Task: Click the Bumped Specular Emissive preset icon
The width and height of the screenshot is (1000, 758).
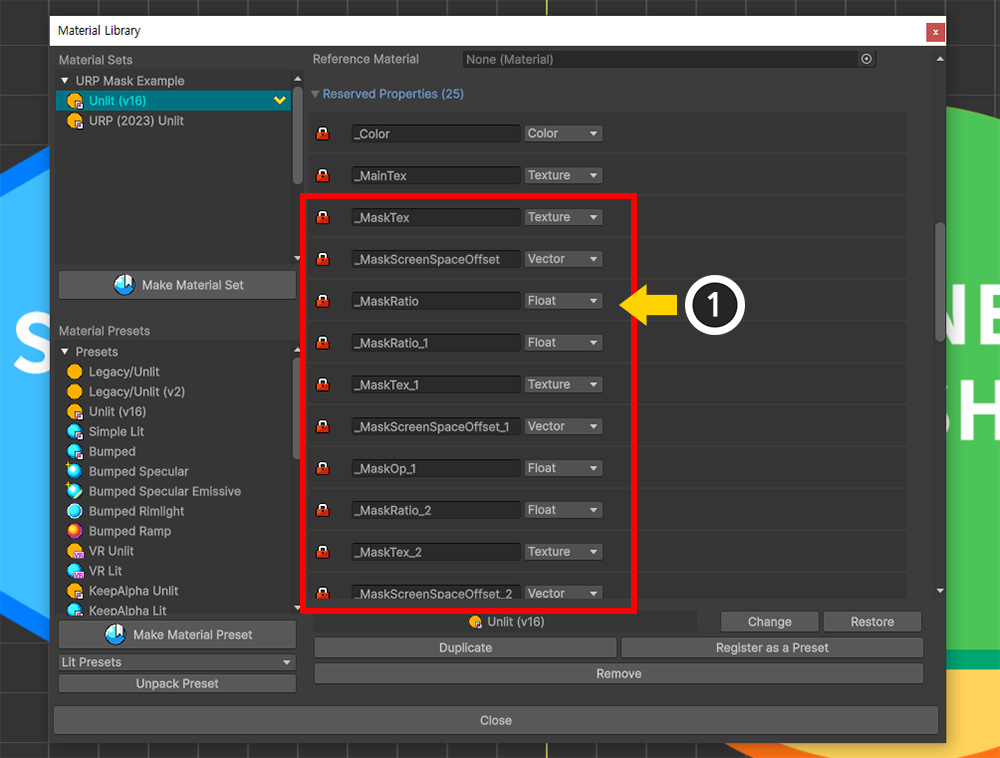Action: coord(74,491)
